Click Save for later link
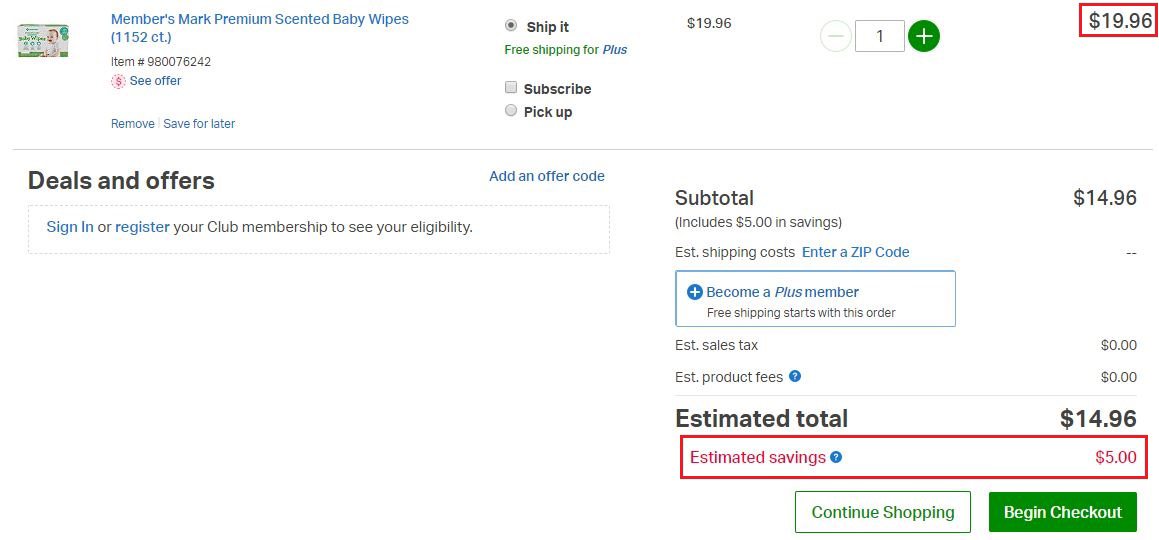The height and width of the screenshot is (540, 1159). (199, 124)
